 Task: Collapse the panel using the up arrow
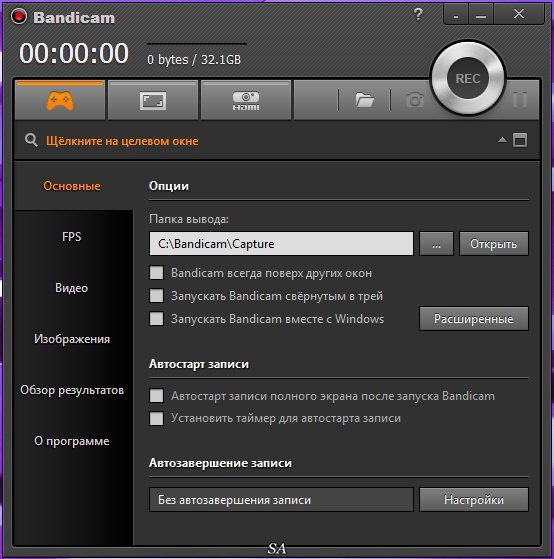click(x=502, y=140)
